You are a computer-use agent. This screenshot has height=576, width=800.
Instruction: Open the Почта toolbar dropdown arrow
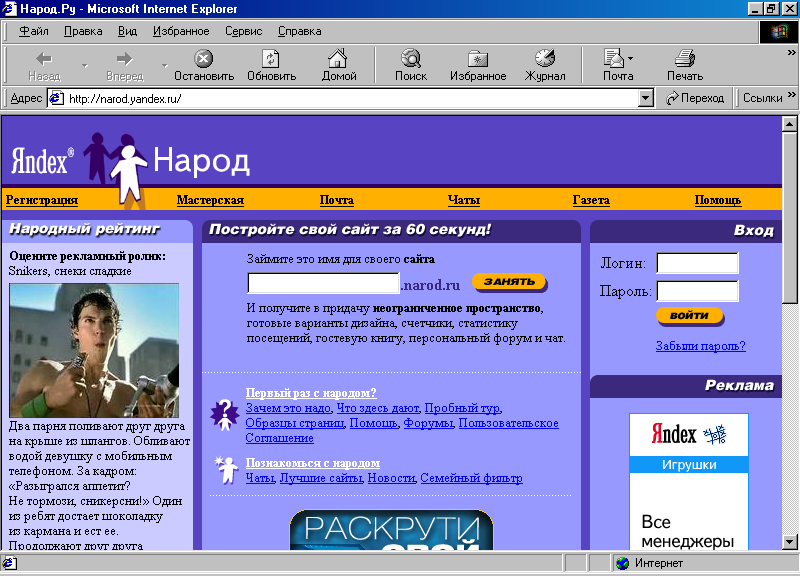[x=631, y=59]
